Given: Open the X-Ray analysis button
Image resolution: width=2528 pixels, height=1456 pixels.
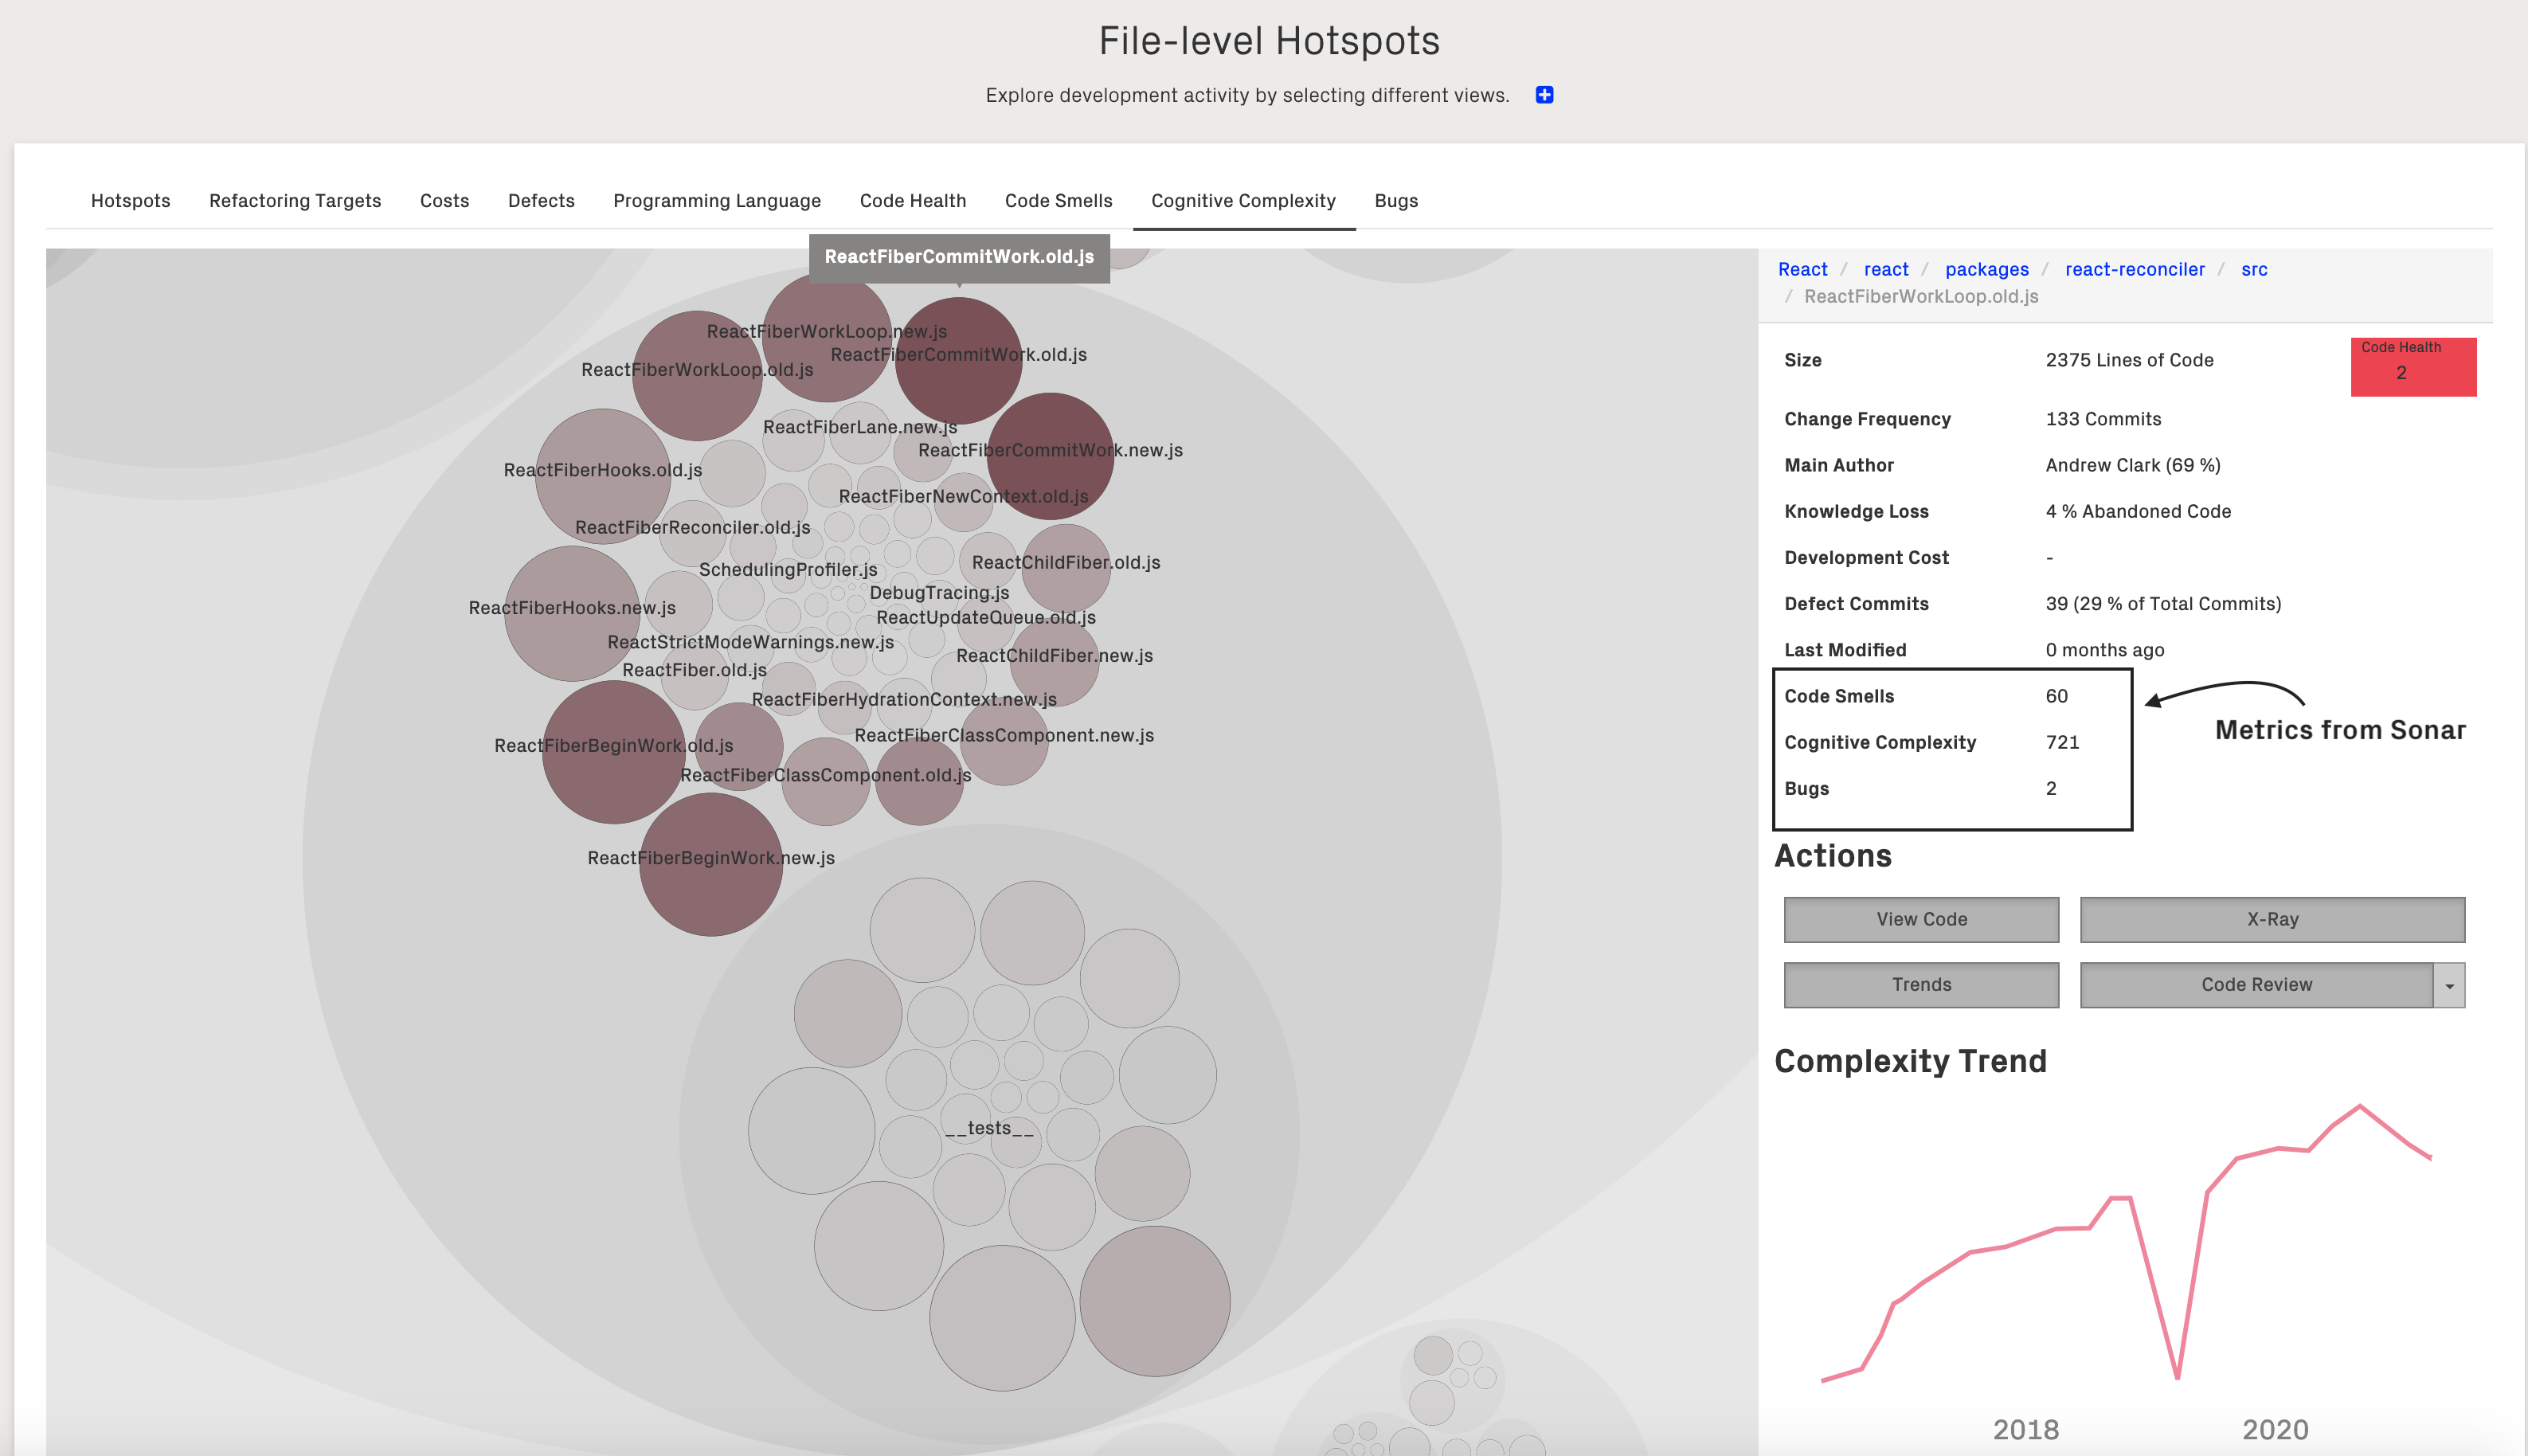Looking at the screenshot, I should click(2272, 919).
